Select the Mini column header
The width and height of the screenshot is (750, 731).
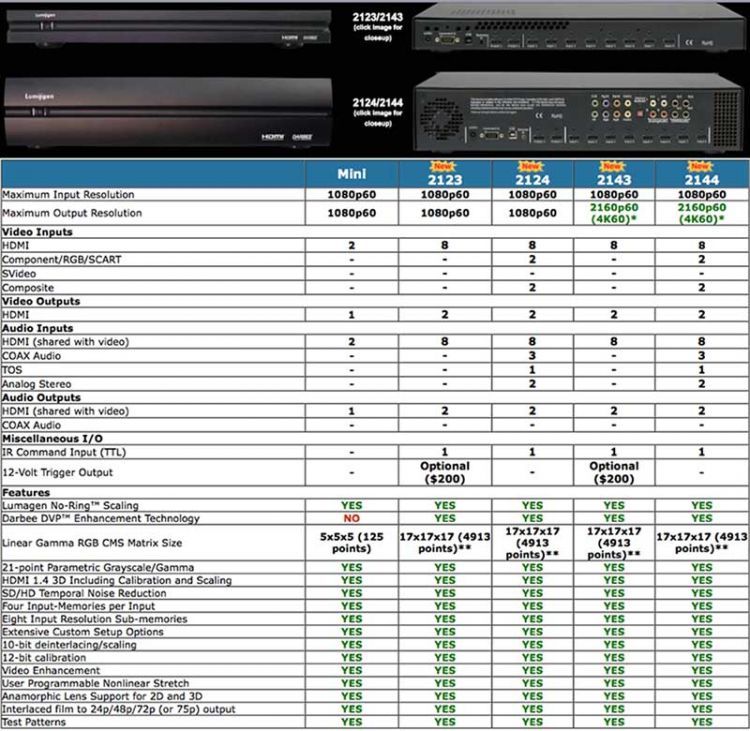coord(352,174)
